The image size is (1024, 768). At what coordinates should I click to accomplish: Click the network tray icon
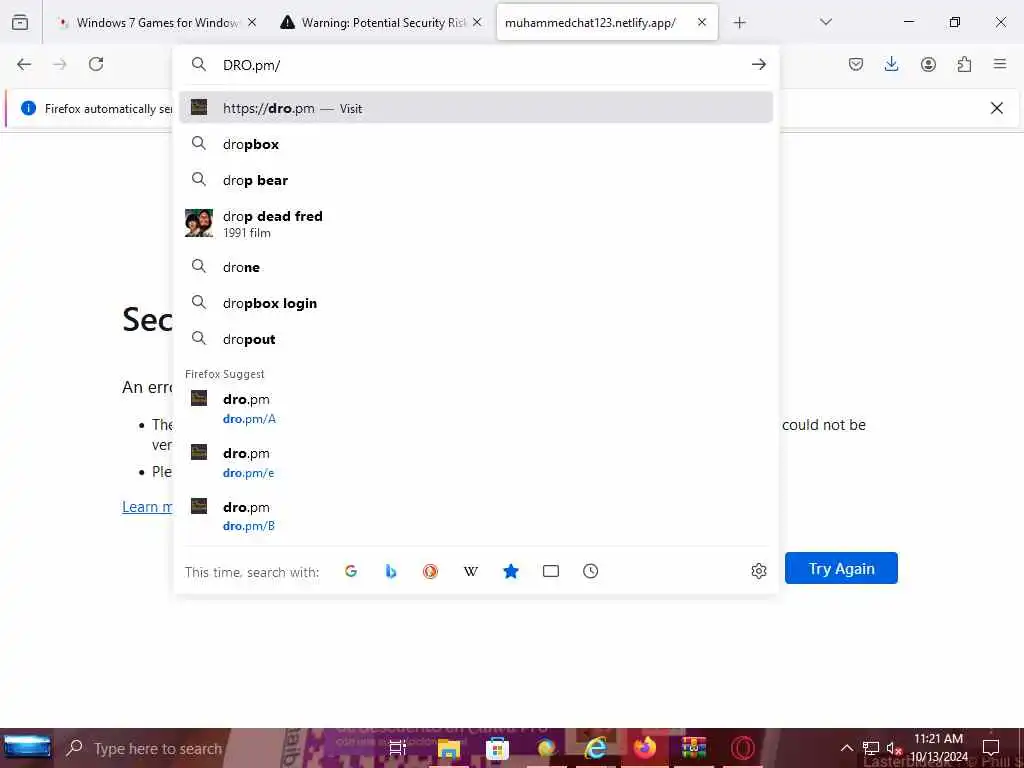871,748
